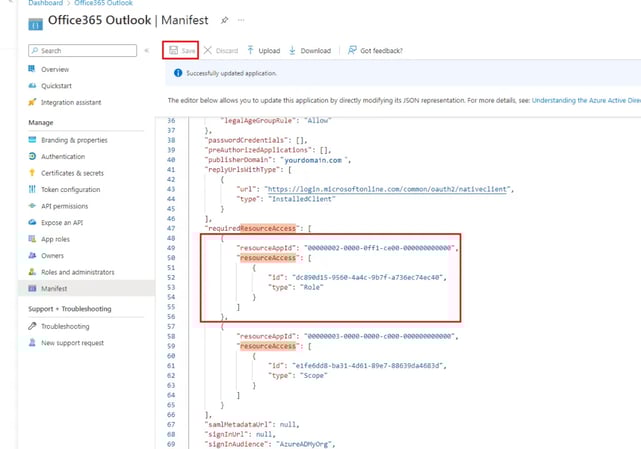Screen dimensions: 641x449
Task: Open the Authentication settings
Action: point(63,156)
